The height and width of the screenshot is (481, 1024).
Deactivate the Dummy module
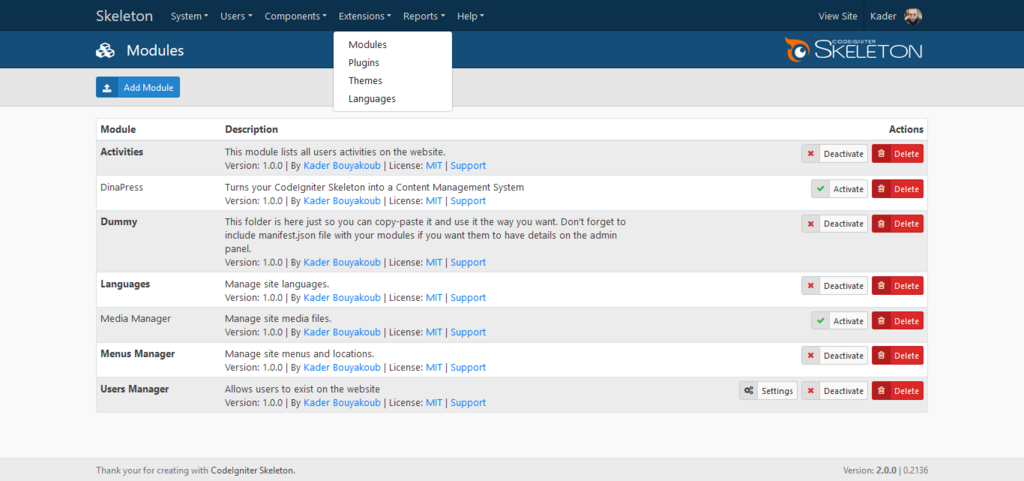[835, 224]
